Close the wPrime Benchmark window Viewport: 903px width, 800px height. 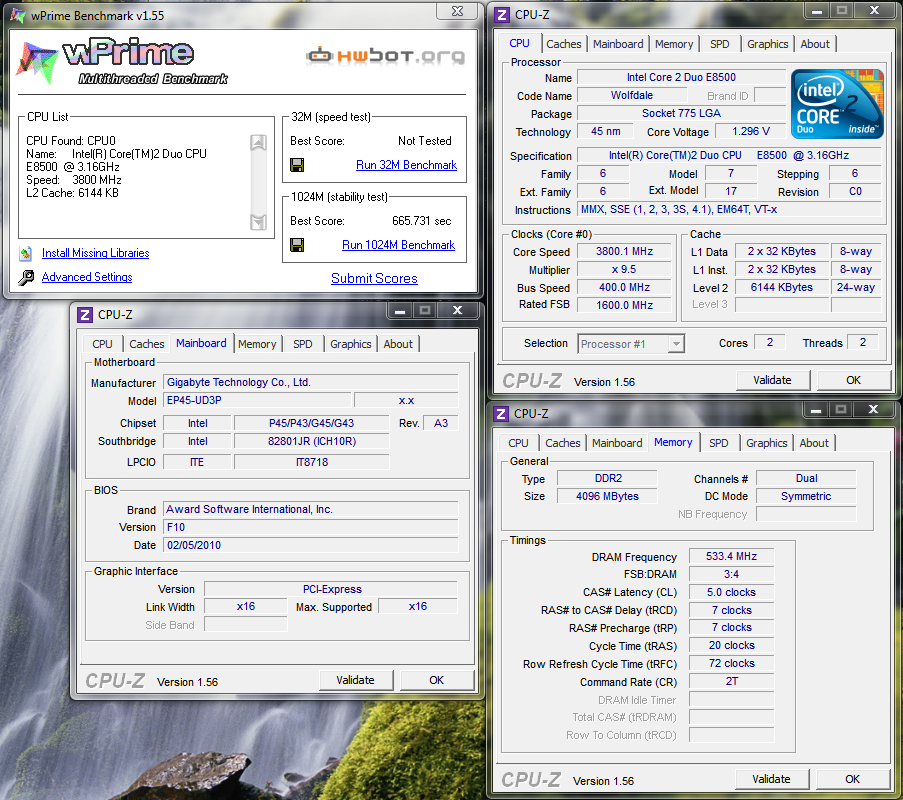457,11
